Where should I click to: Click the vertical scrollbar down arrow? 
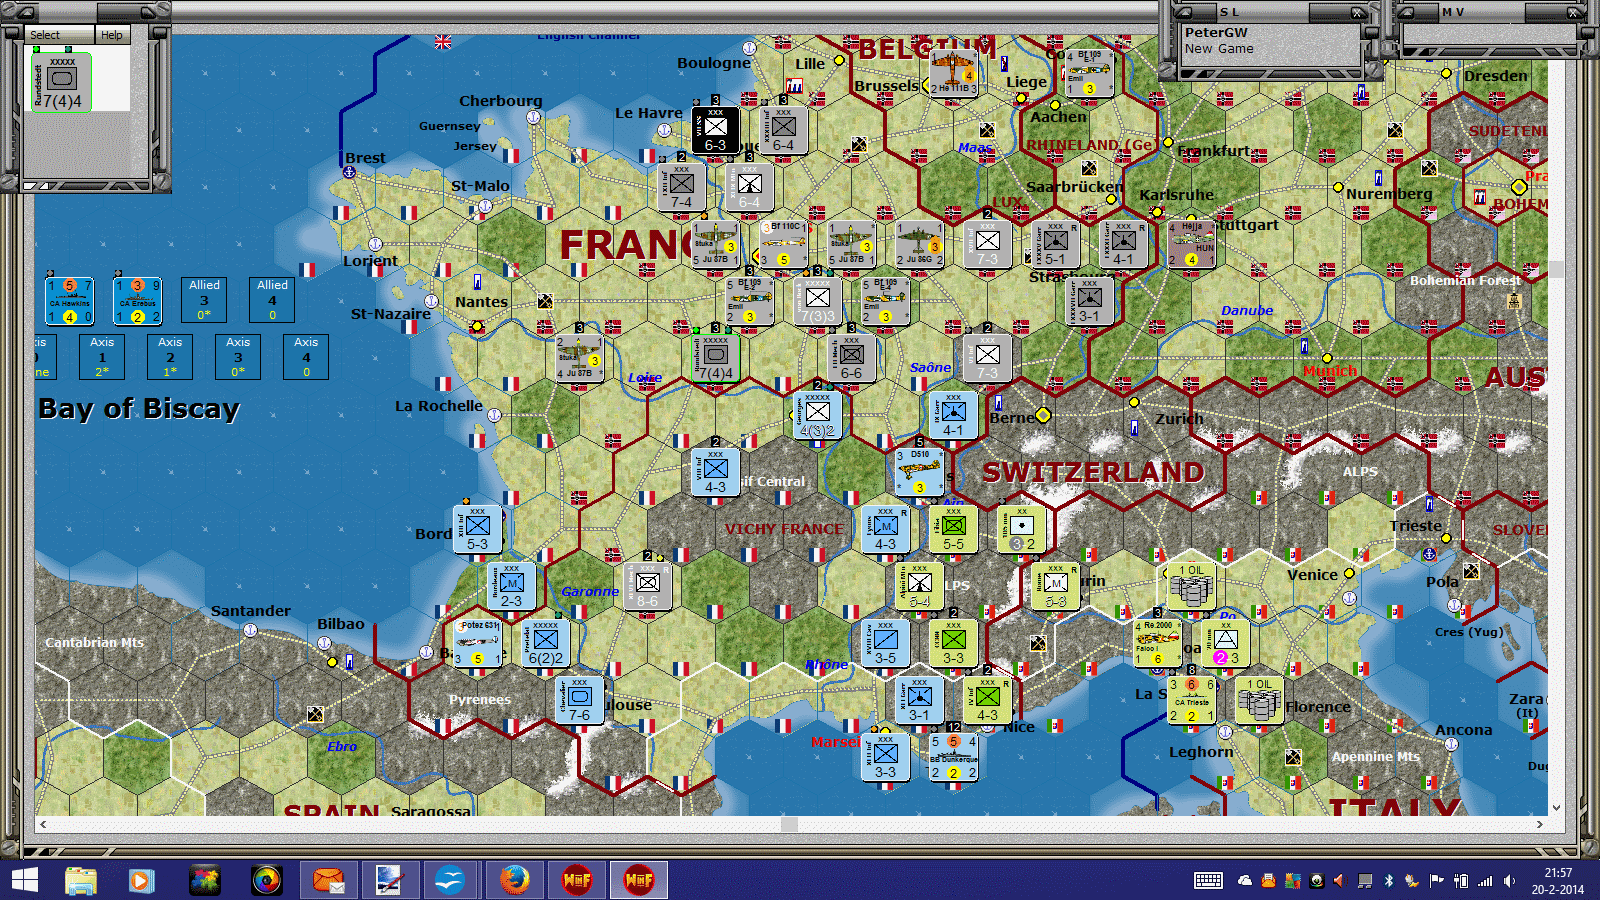point(1556,808)
